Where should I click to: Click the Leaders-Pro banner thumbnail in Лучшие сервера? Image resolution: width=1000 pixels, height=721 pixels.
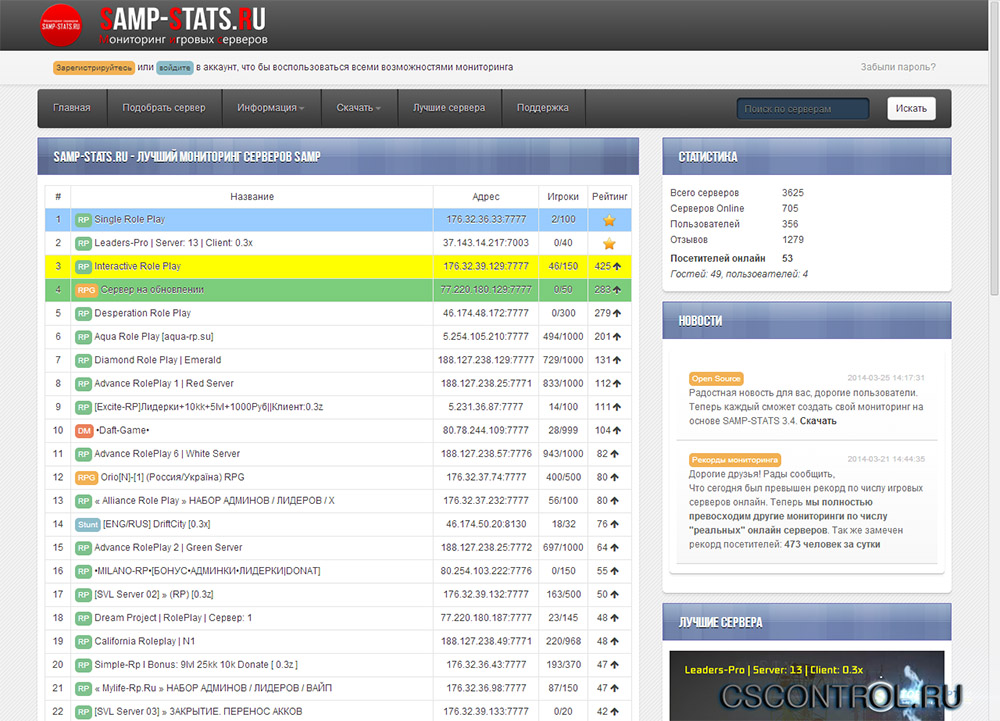[x=807, y=686]
